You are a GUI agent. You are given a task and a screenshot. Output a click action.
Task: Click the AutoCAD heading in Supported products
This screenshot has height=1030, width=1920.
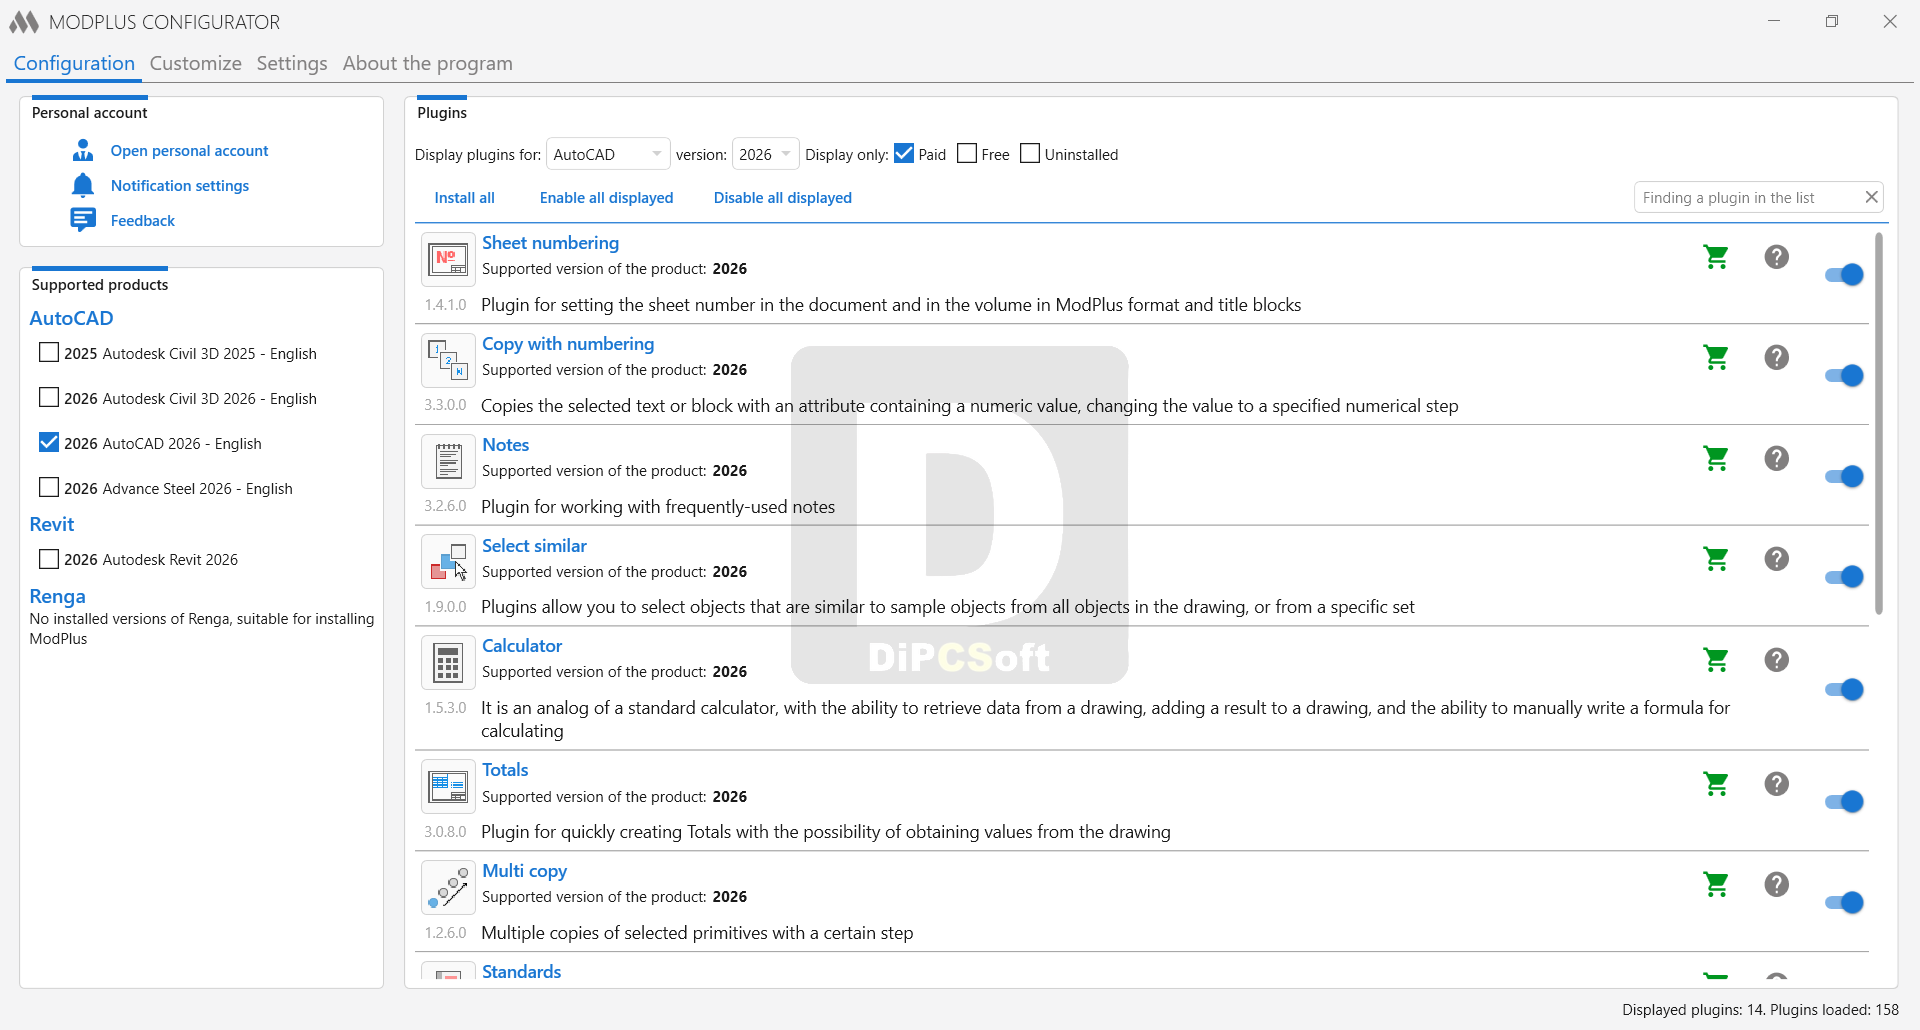pos(72,318)
